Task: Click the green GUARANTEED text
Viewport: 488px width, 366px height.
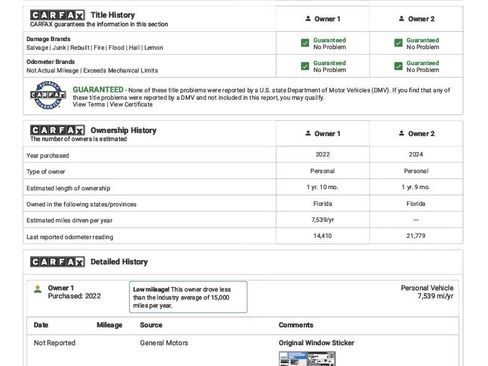Action: coord(98,90)
